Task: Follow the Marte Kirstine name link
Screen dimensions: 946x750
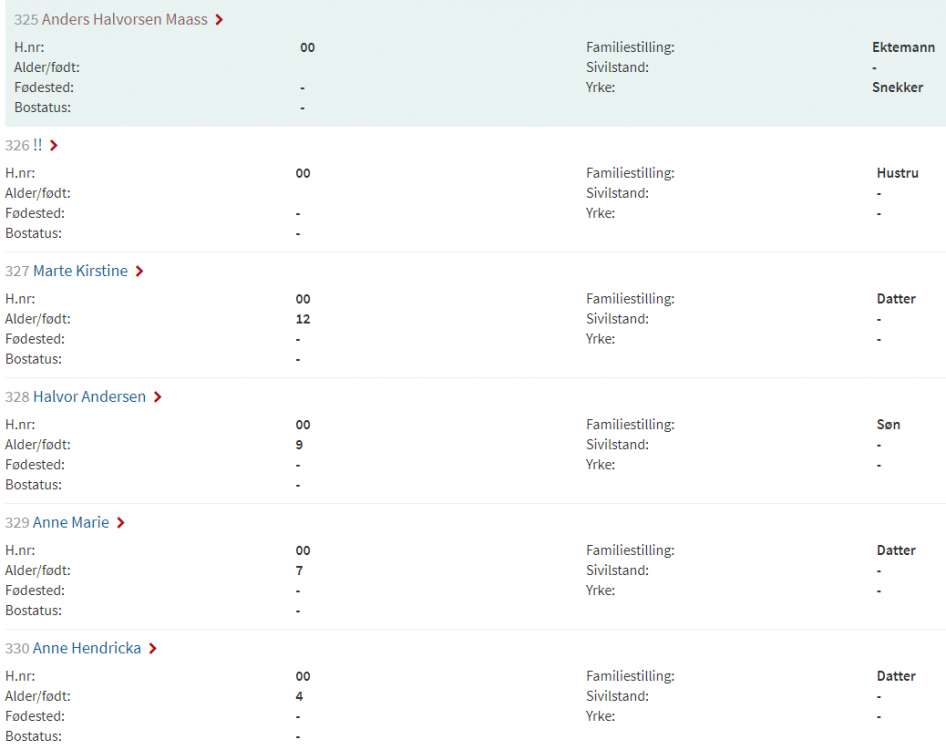Action: (80, 271)
